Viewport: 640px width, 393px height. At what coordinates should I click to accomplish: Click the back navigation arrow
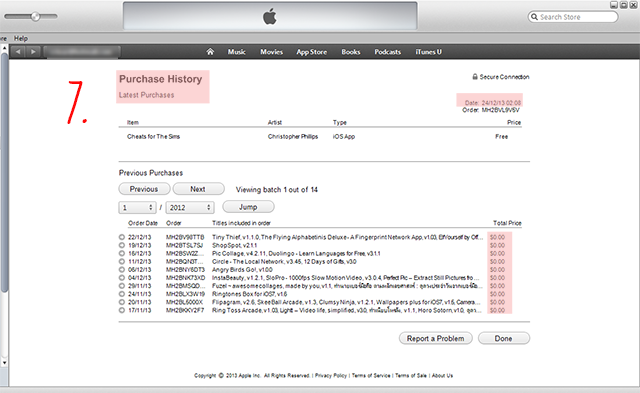click(x=18, y=52)
